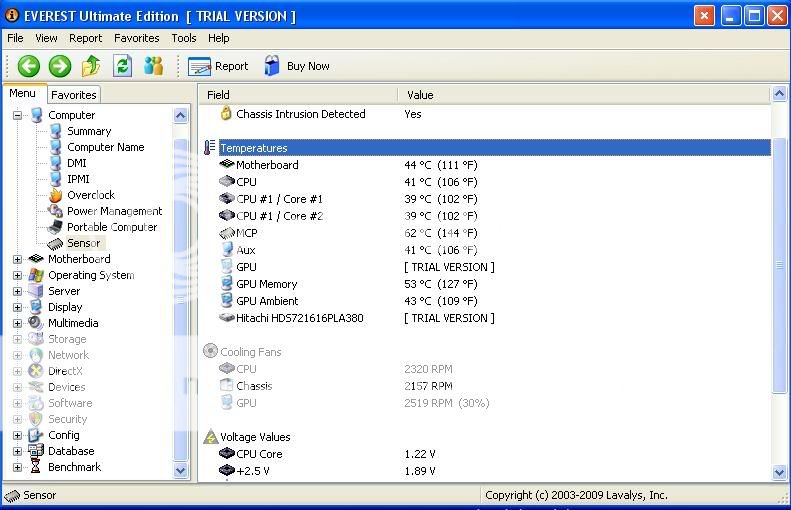The height and width of the screenshot is (510, 791).
Task: Expand the Operating System tree node
Action: pos(17,275)
